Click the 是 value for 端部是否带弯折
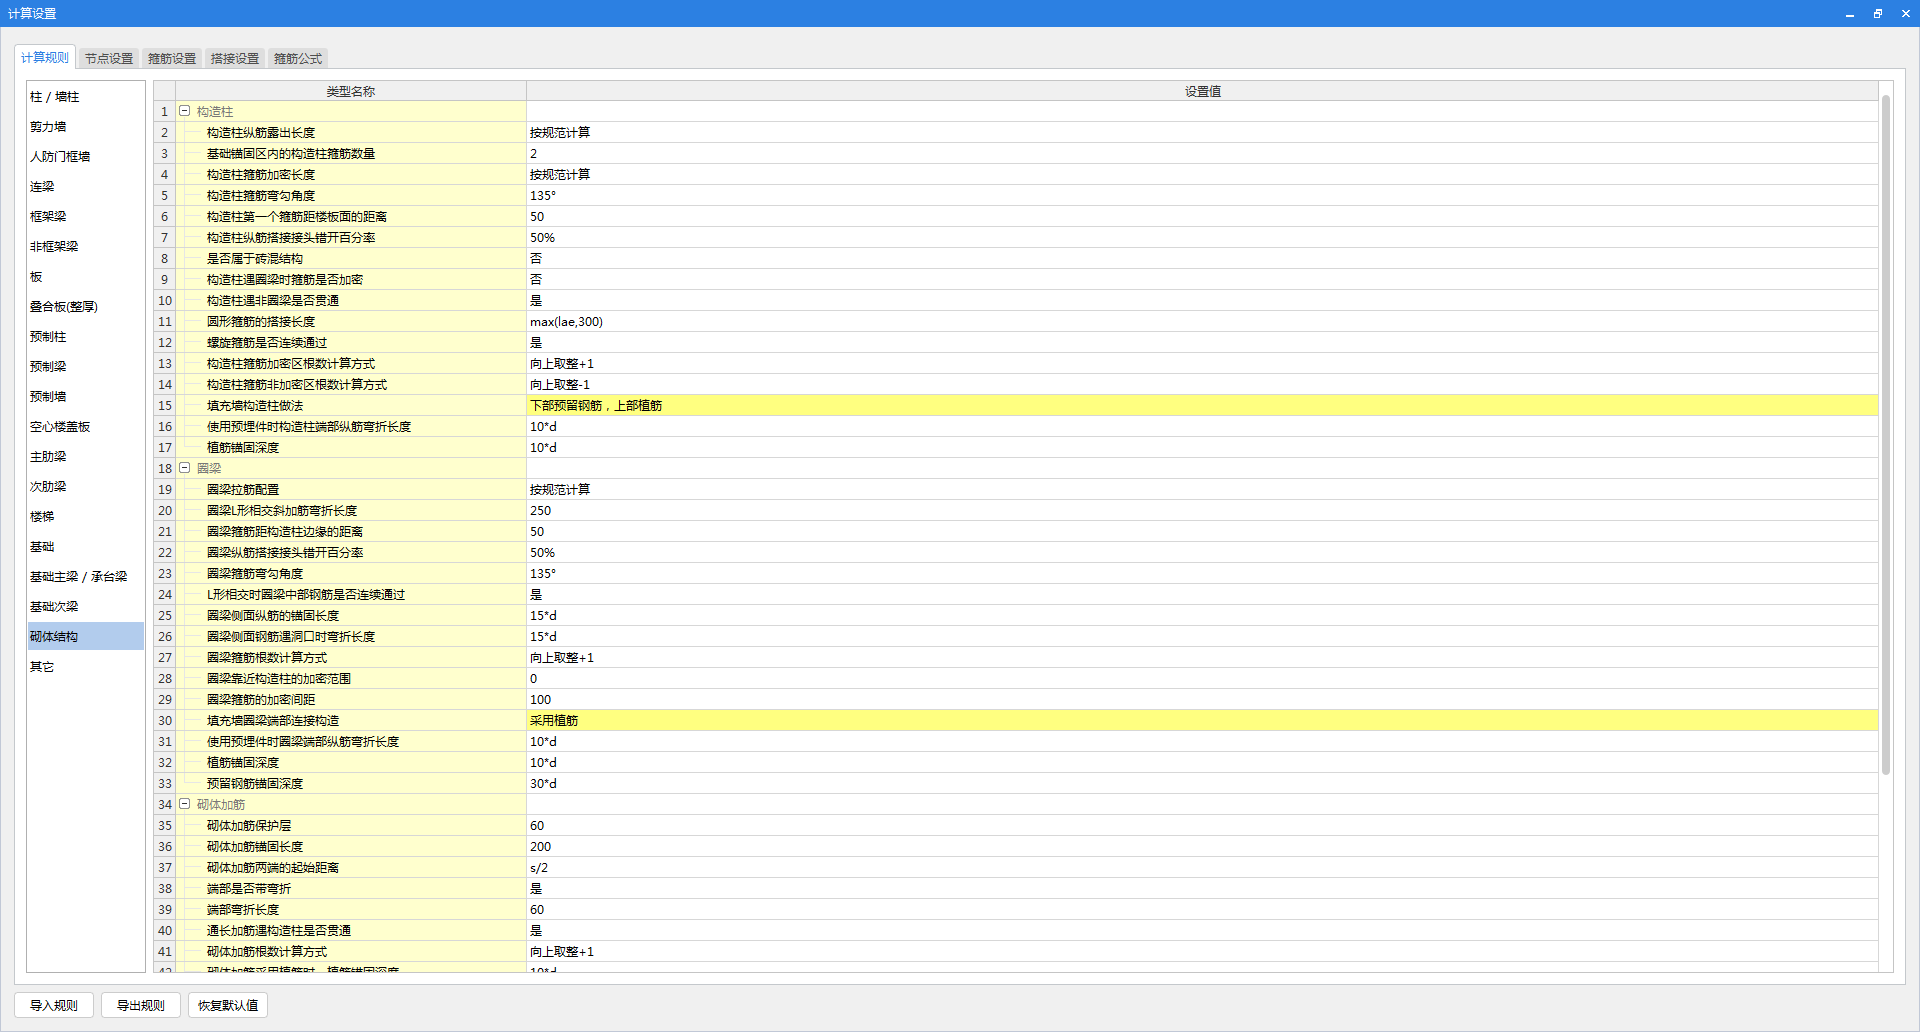 coord(1202,888)
